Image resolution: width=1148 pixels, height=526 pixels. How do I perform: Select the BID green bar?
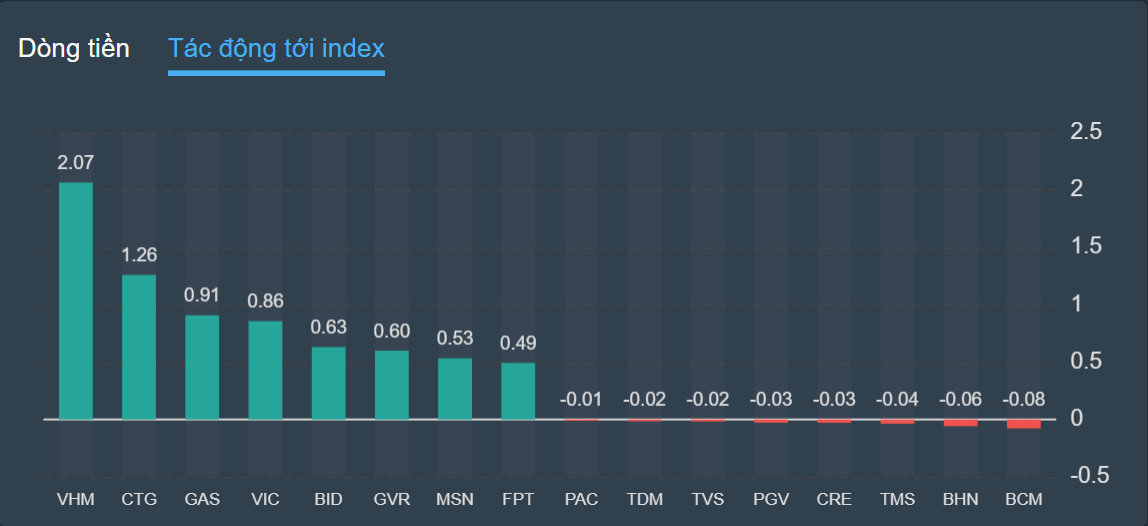(328, 383)
